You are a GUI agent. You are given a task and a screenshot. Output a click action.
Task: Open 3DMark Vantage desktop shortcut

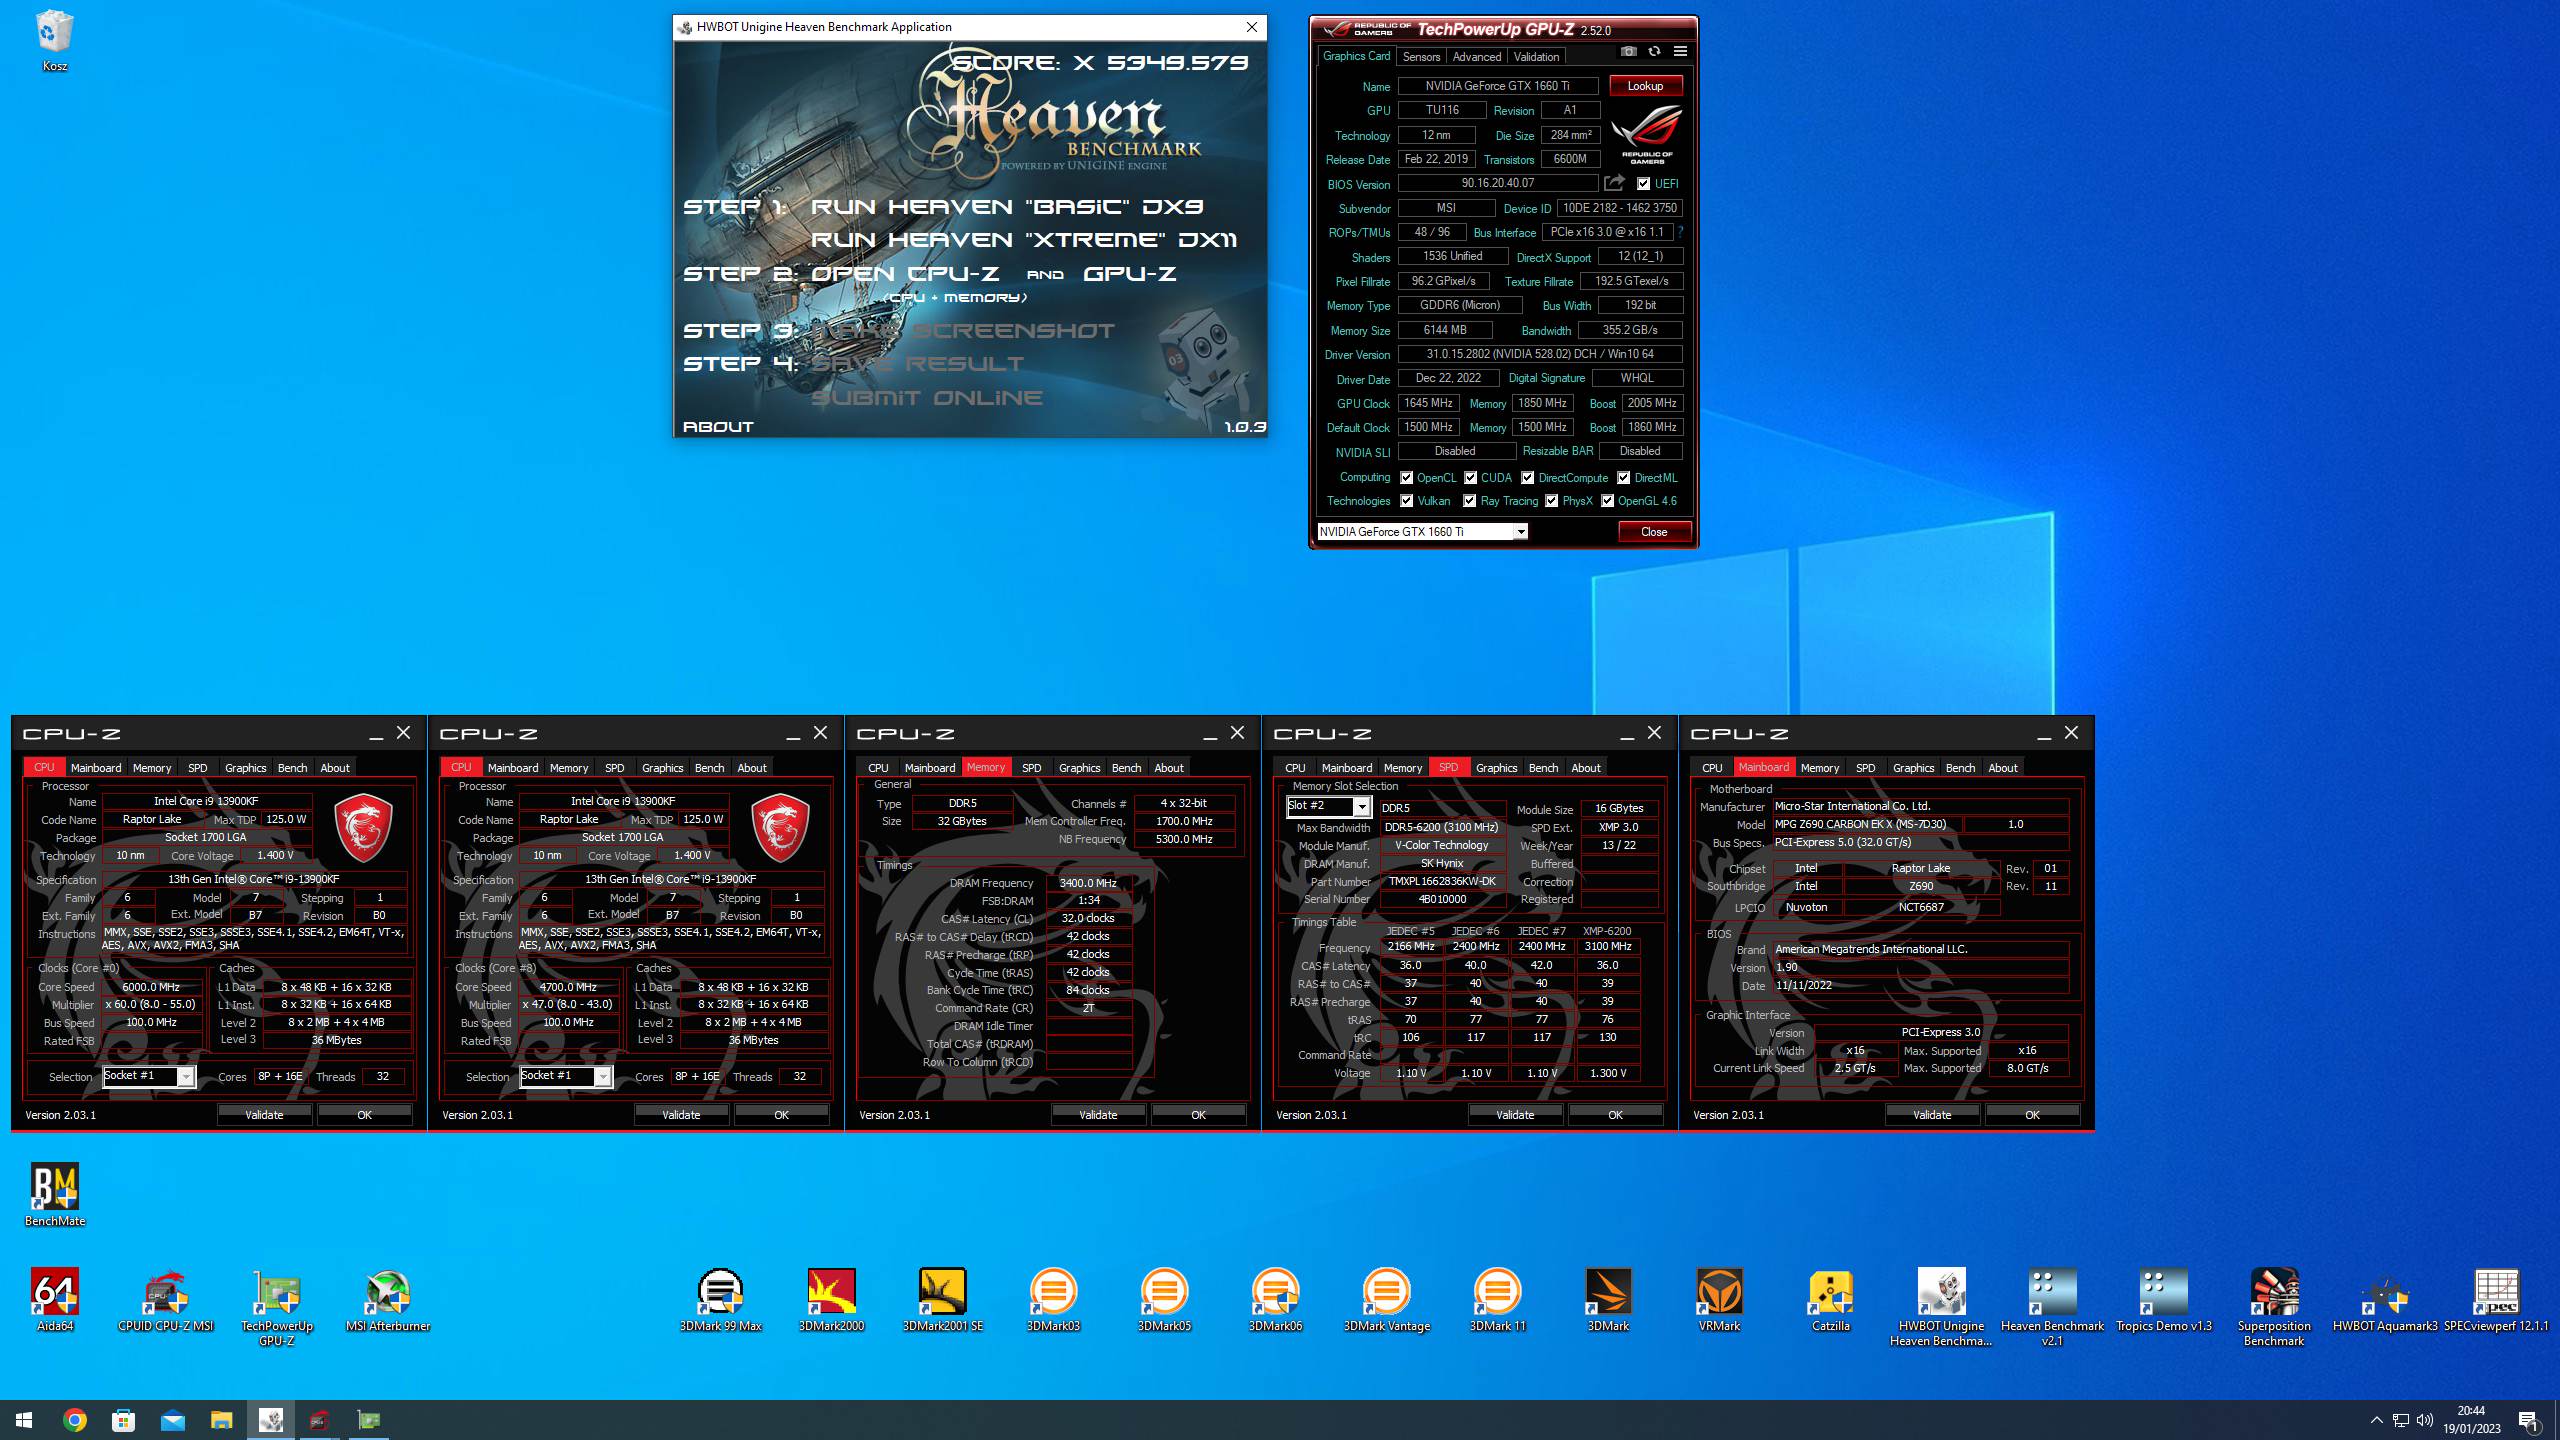coord(1386,1300)
